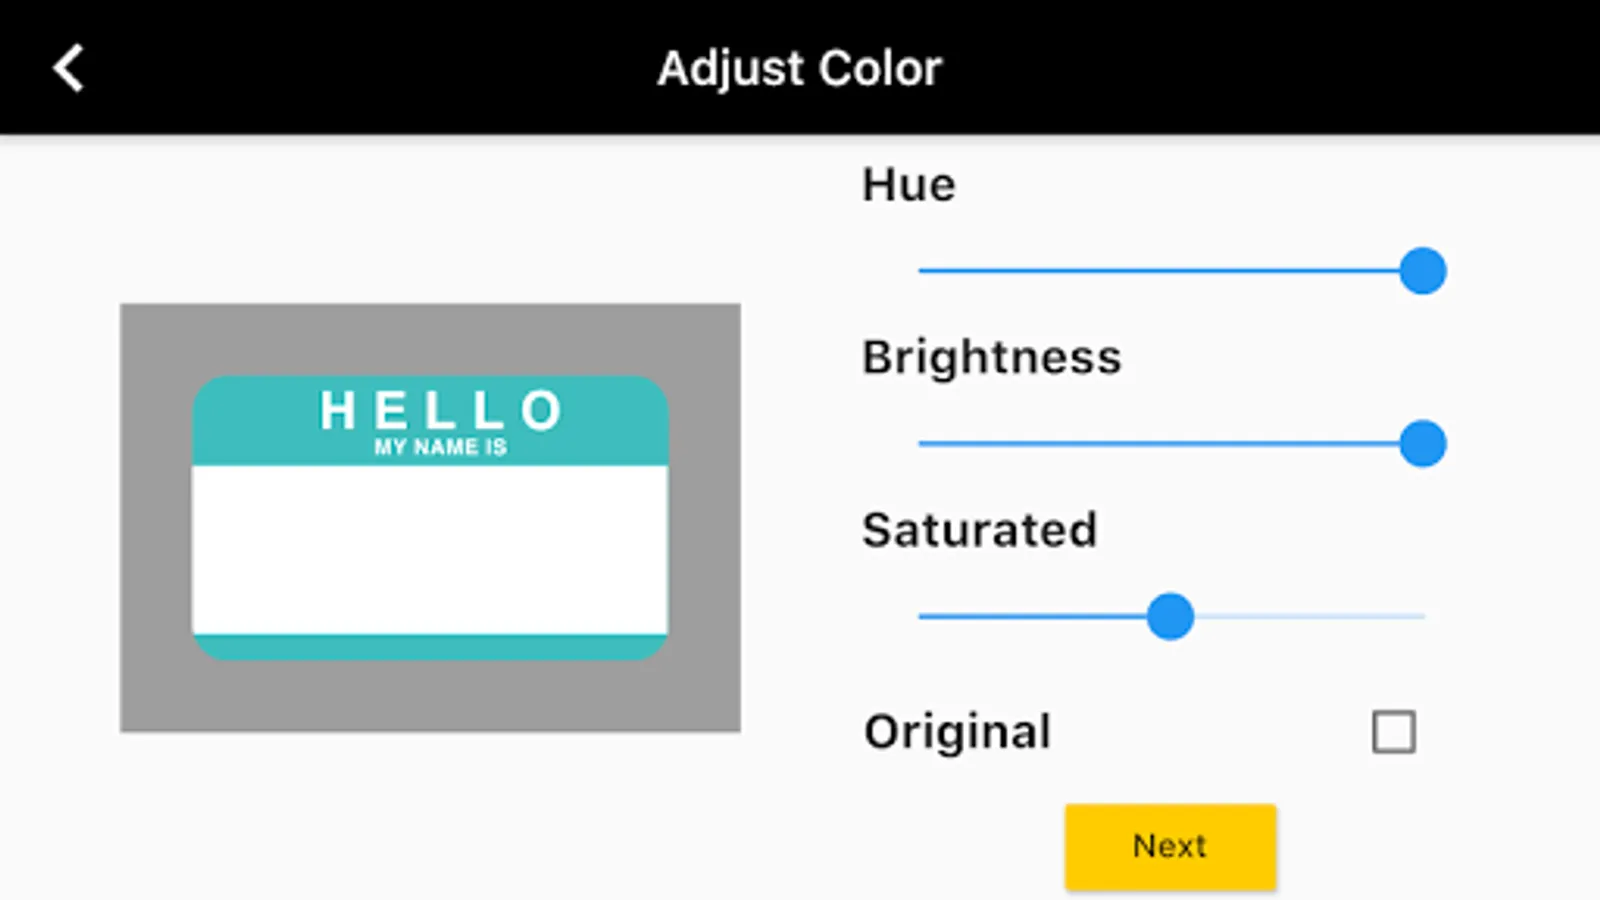Click the Original label text

957,732
